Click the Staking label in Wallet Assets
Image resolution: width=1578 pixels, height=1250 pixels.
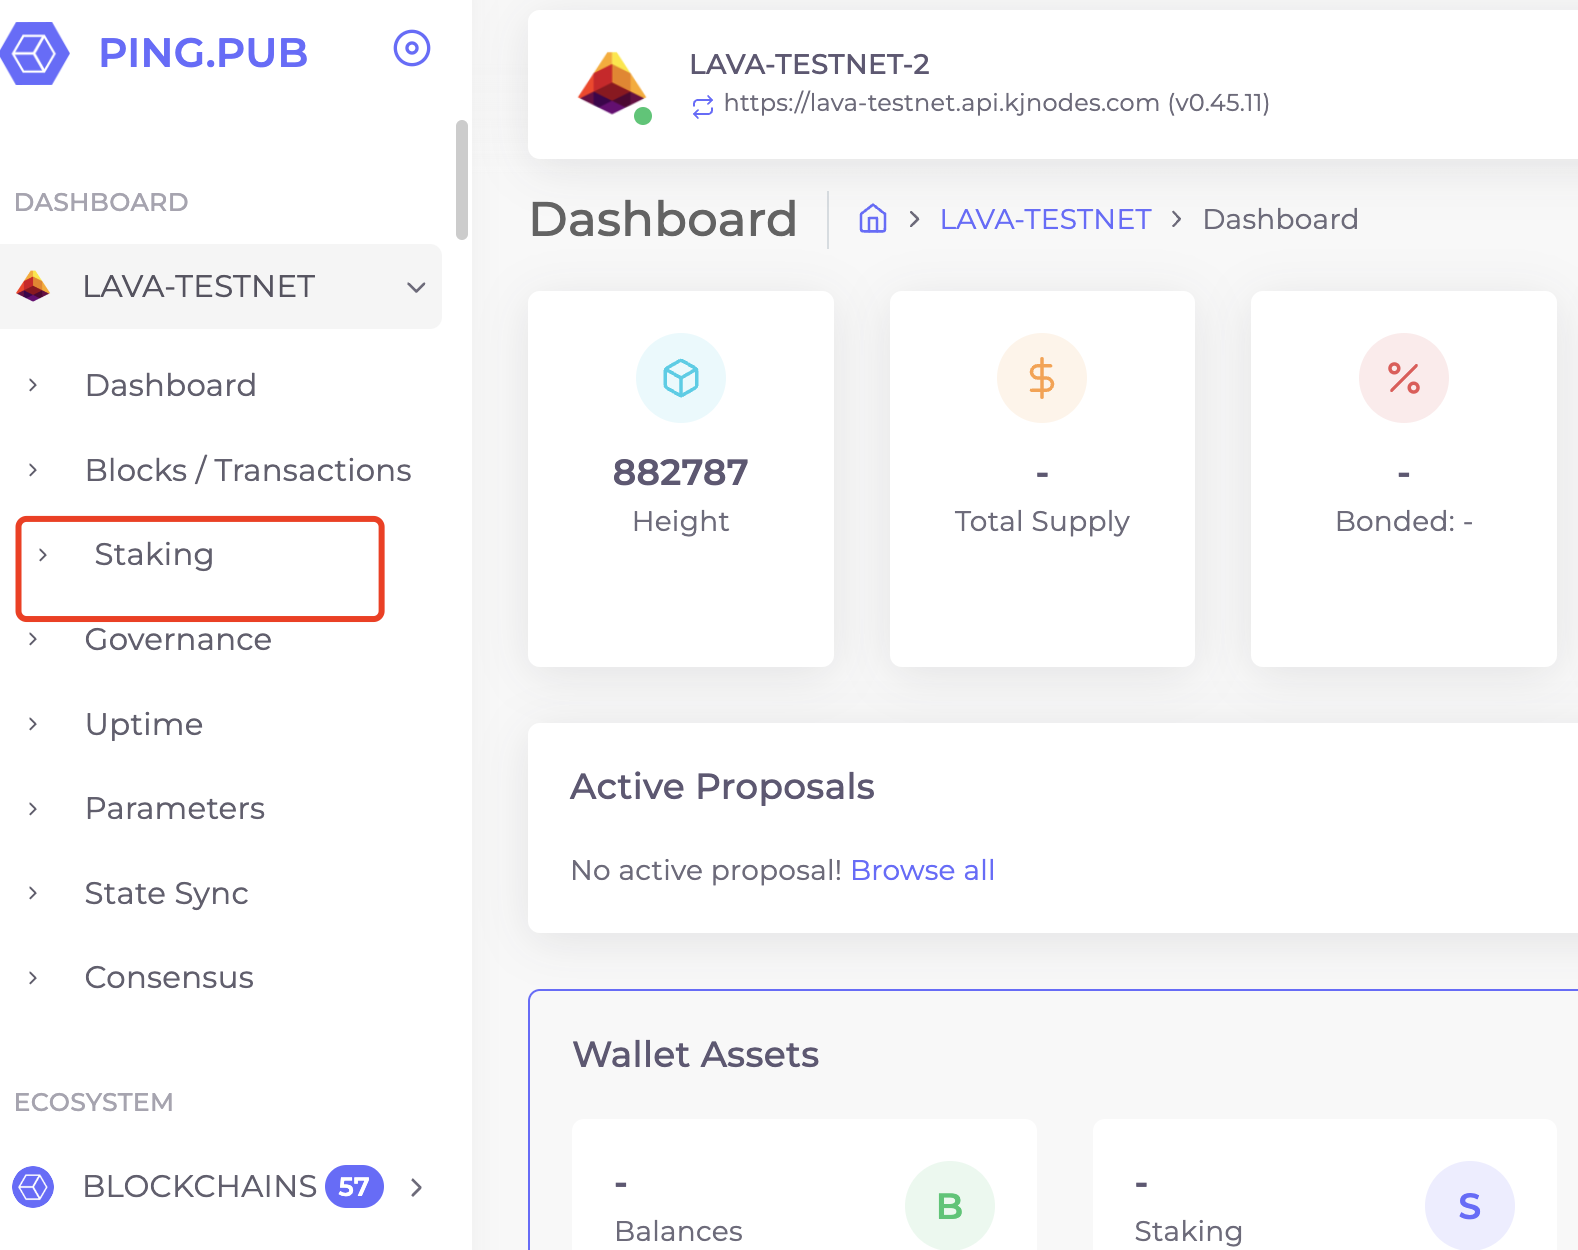coord(1188,1231)
